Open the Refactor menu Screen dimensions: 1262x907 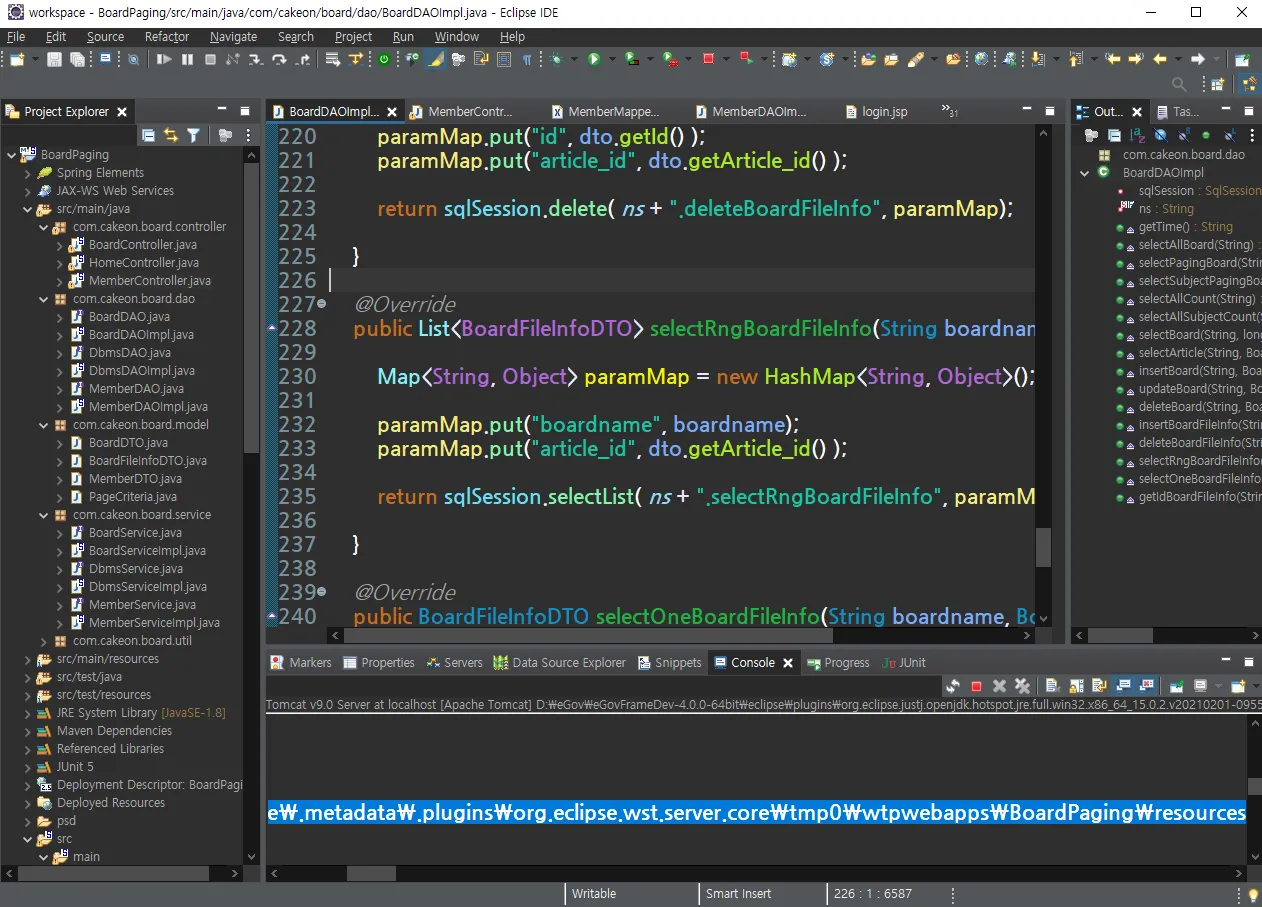pyautogui.click(x=166, y=37)
